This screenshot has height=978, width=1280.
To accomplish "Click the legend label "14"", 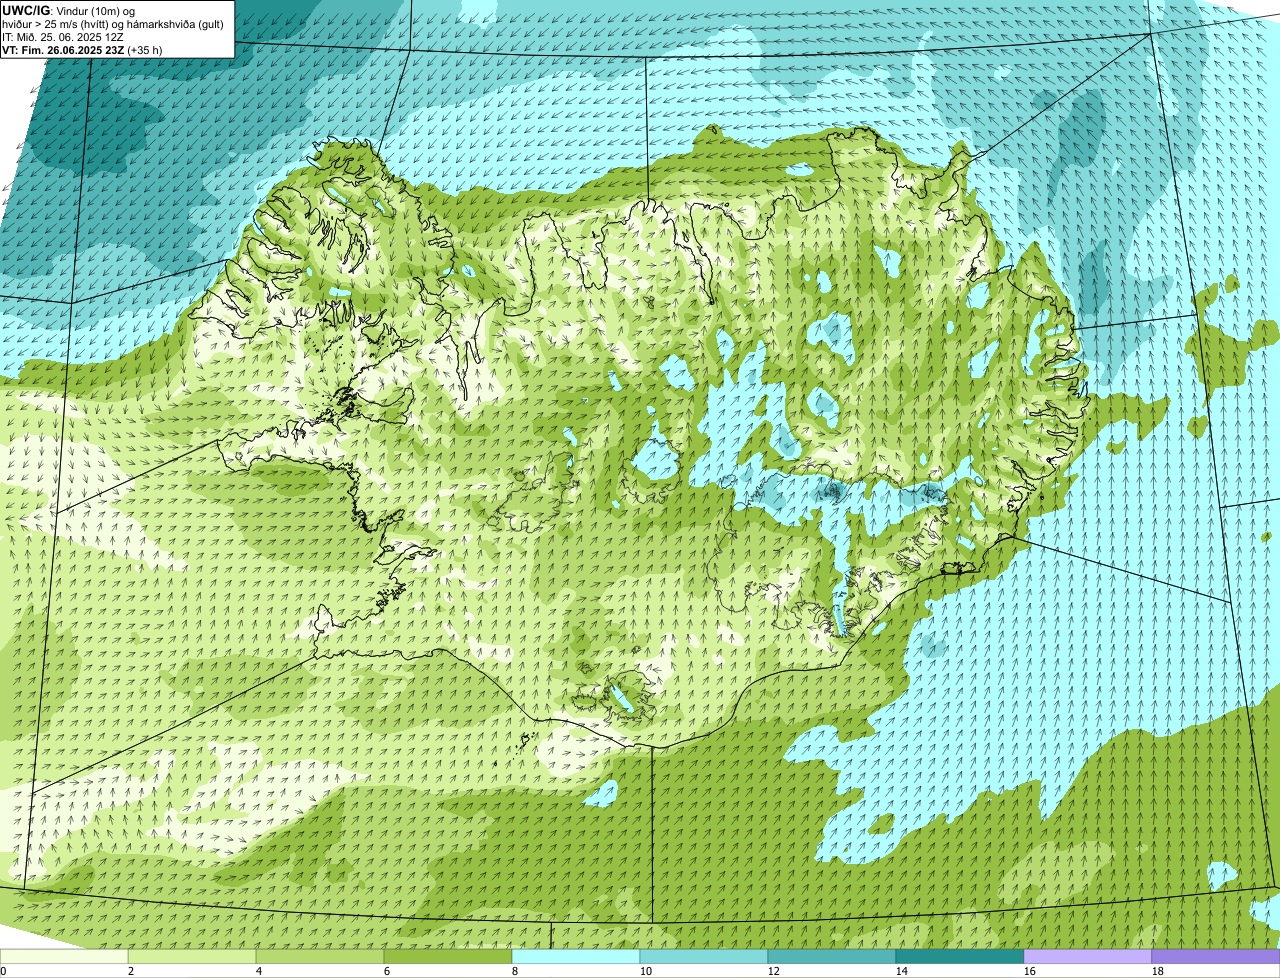I will (x=902, y=971).
